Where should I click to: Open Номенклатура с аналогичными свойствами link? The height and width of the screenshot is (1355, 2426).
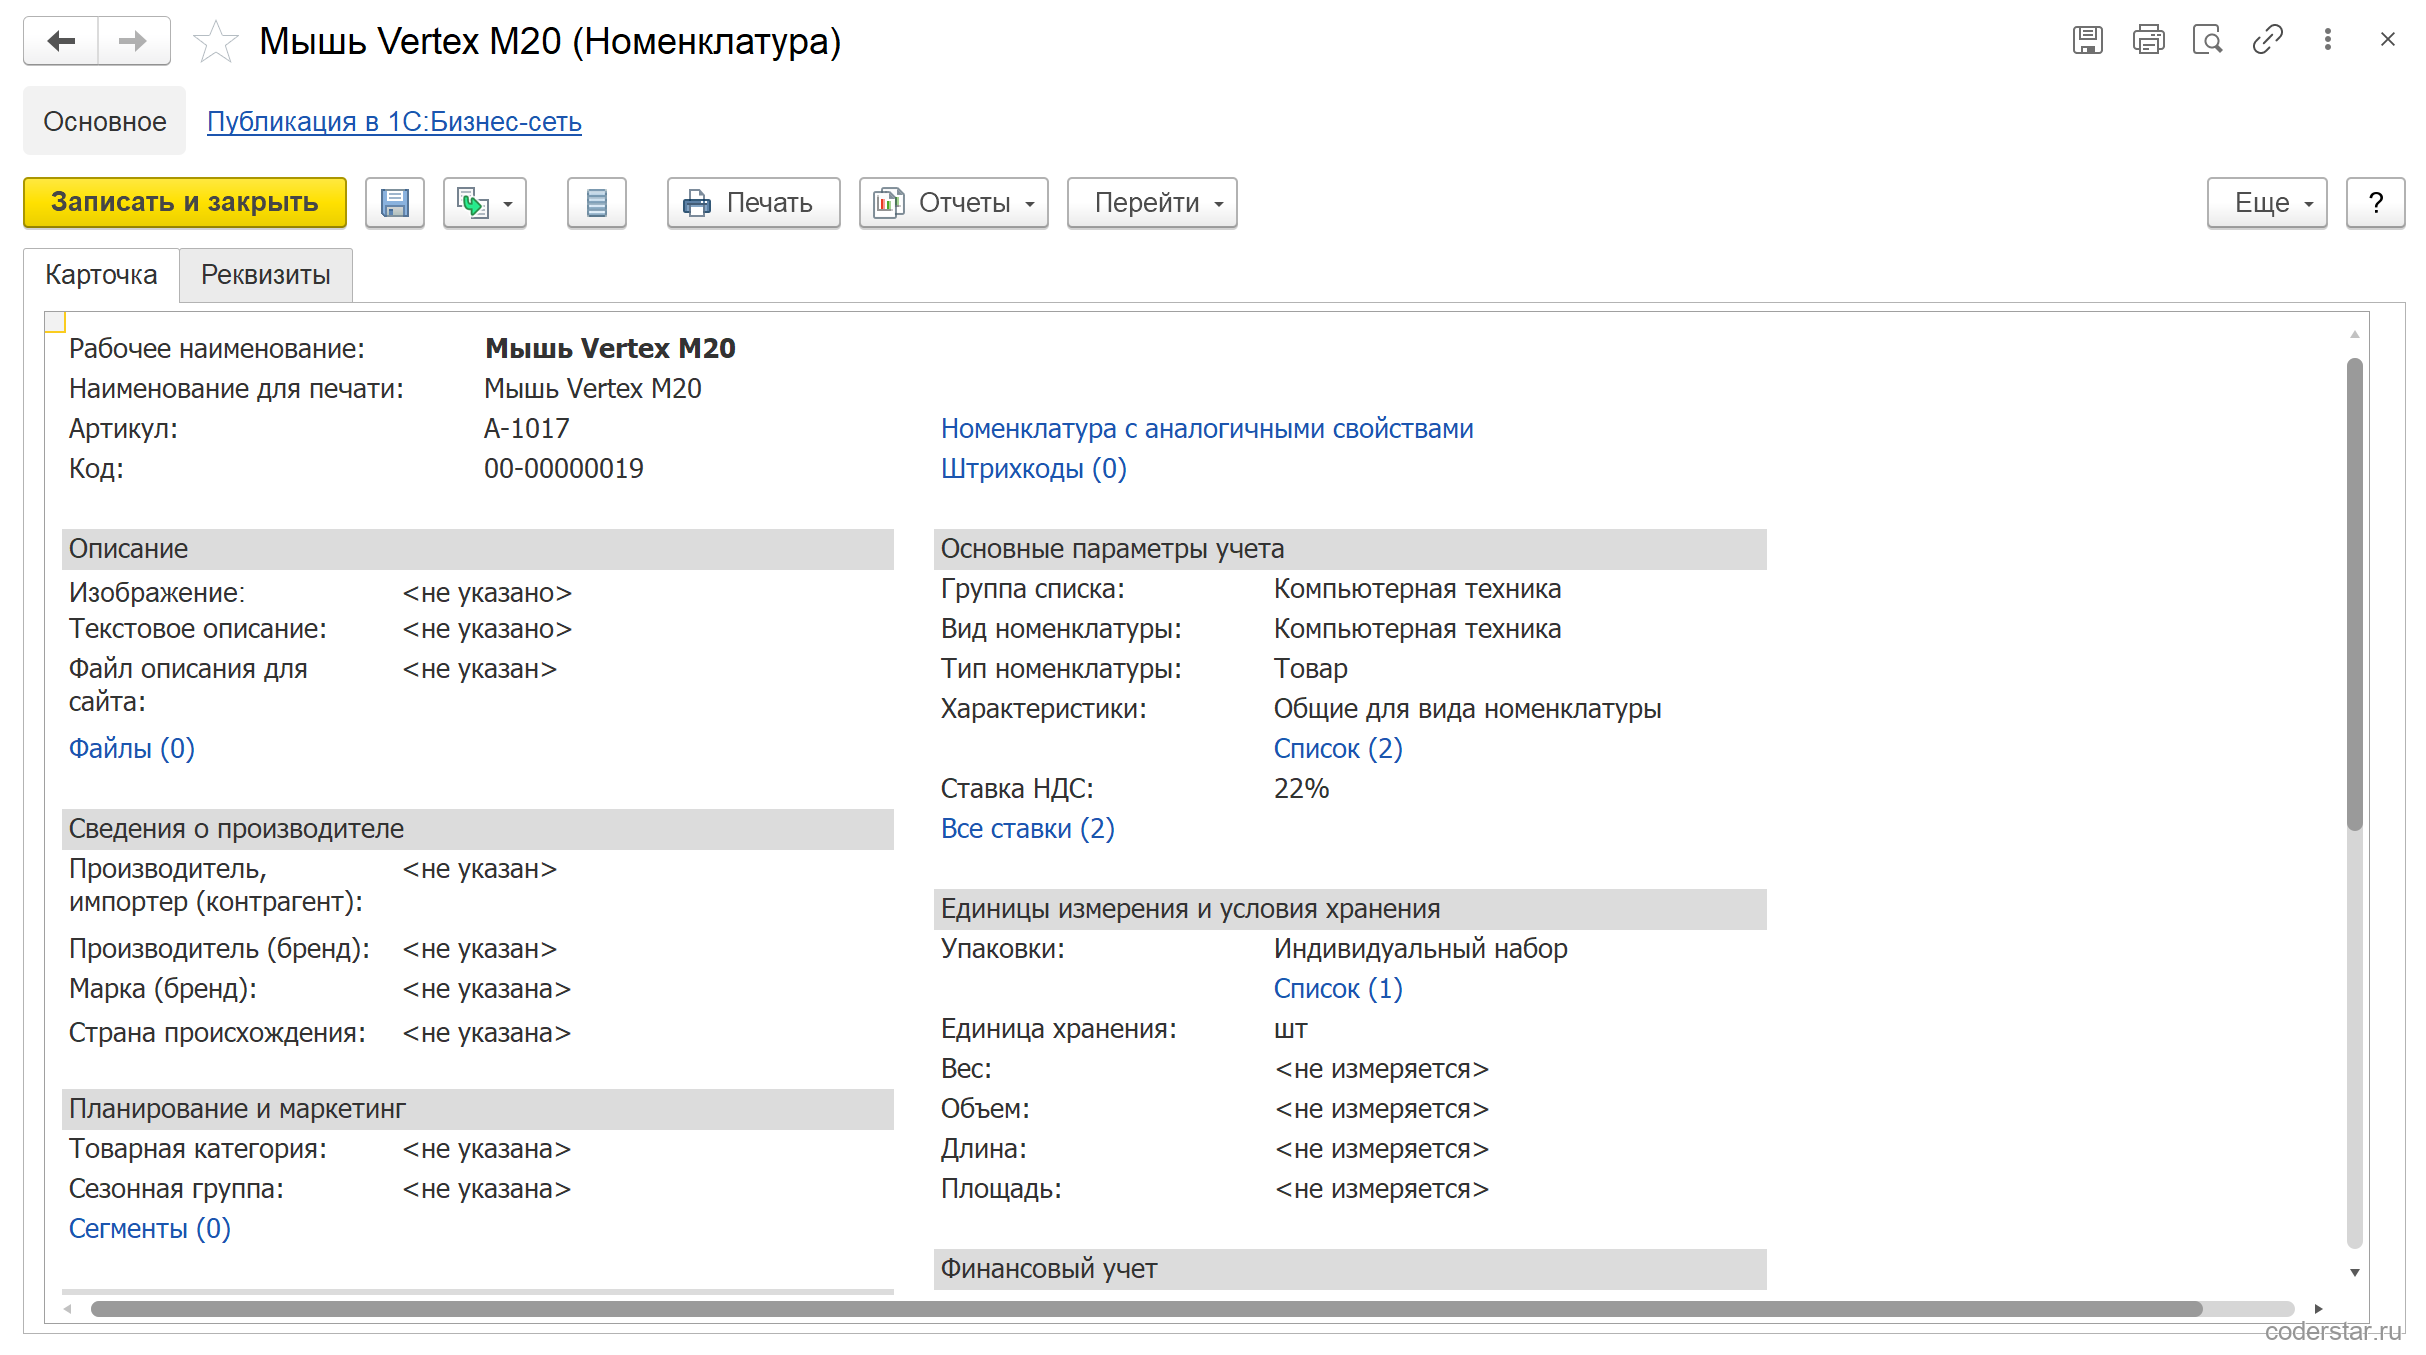click(1207, 429)
